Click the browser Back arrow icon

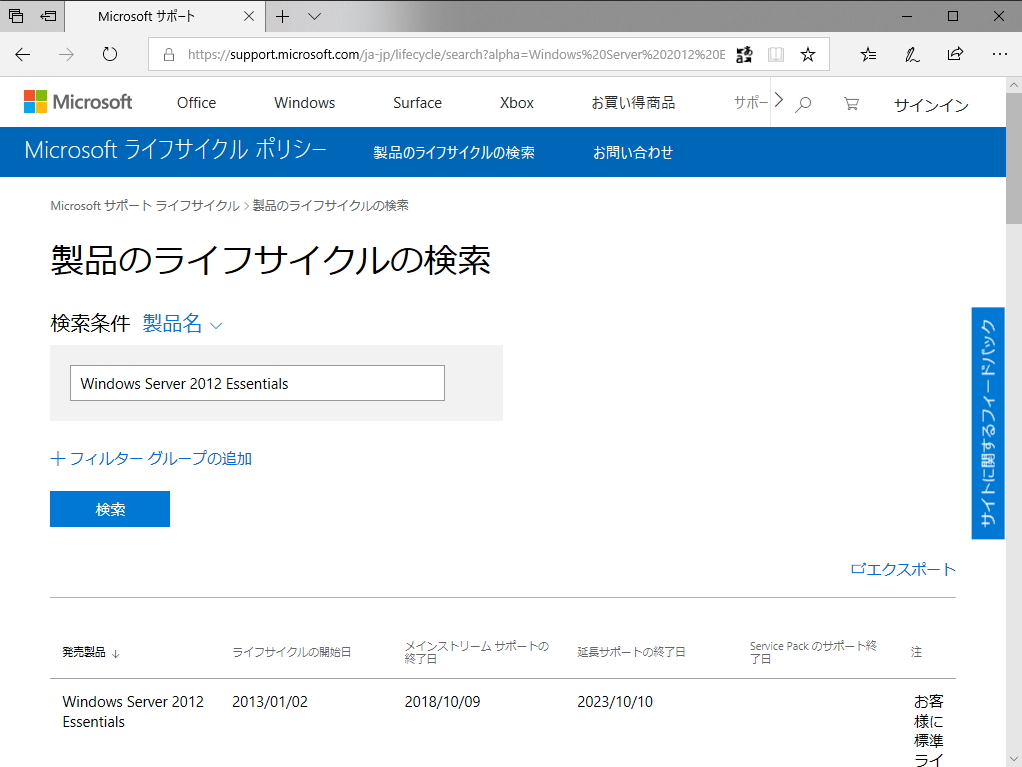pos(22,54)
